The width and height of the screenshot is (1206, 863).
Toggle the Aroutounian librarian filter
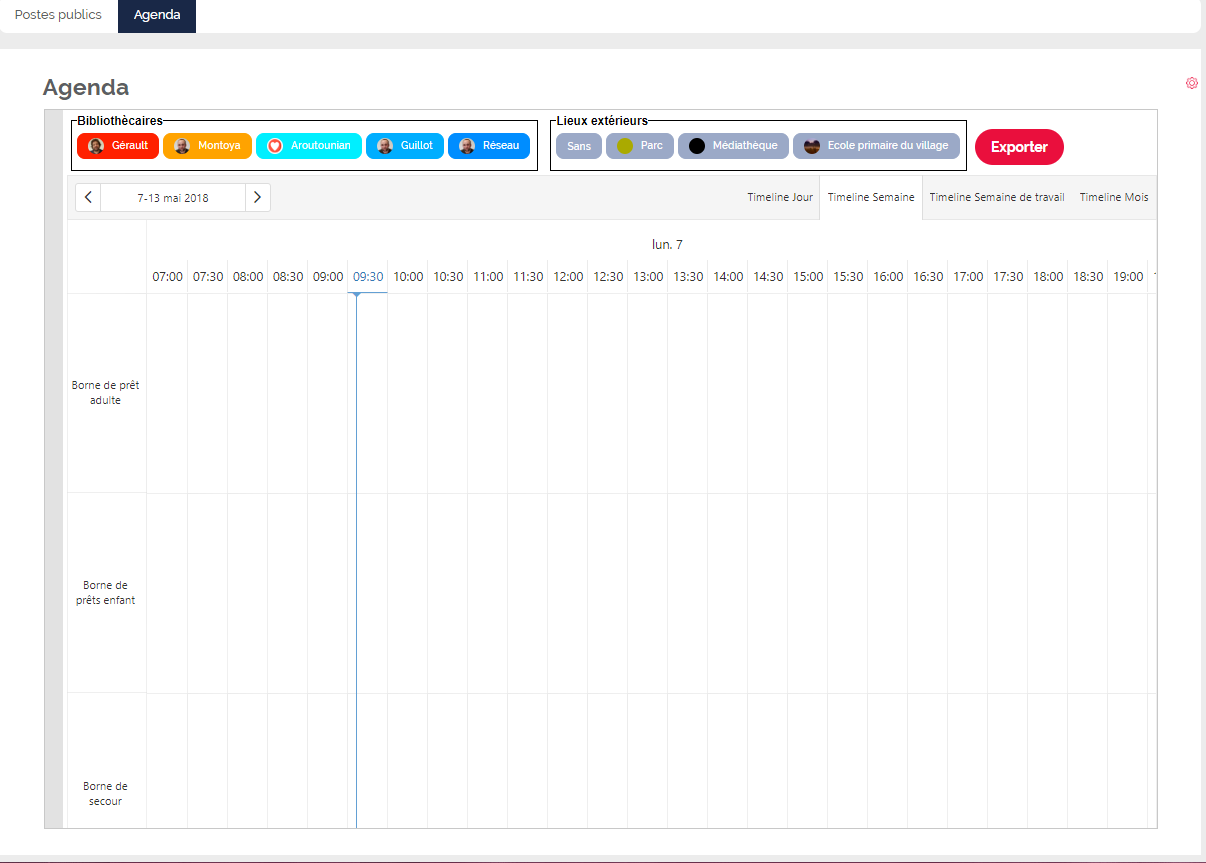pyautogui.click(x=309, y=146)
